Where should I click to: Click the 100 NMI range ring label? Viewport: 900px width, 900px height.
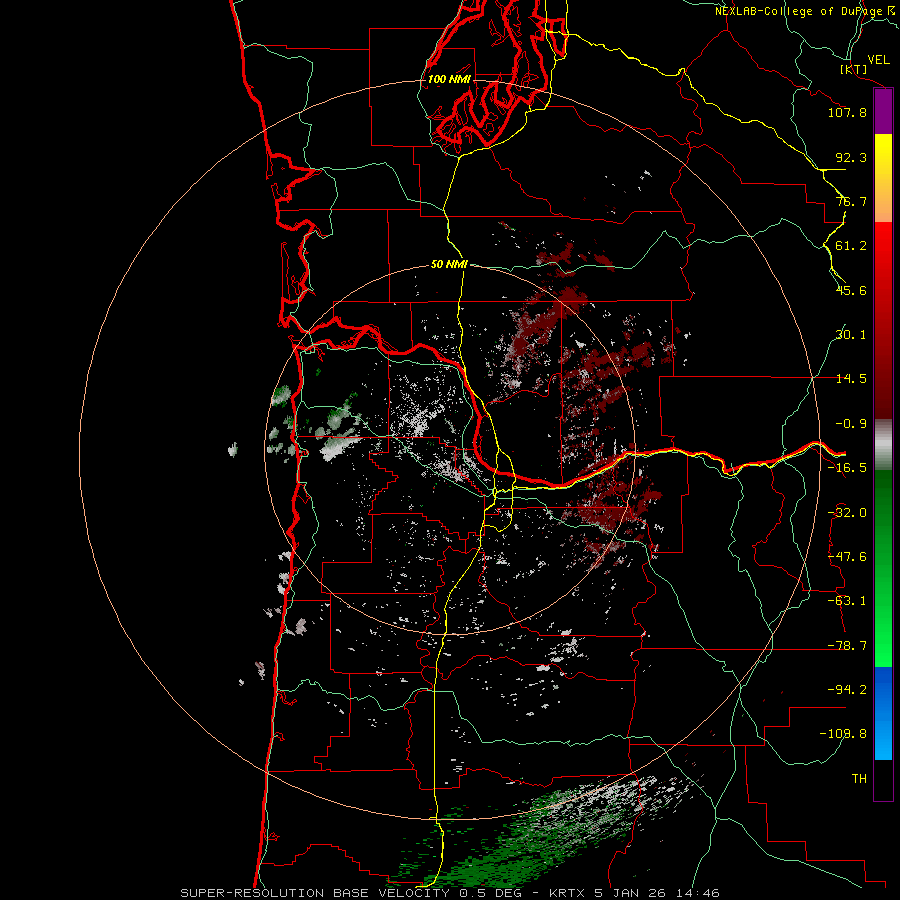[x=449, y=79]
